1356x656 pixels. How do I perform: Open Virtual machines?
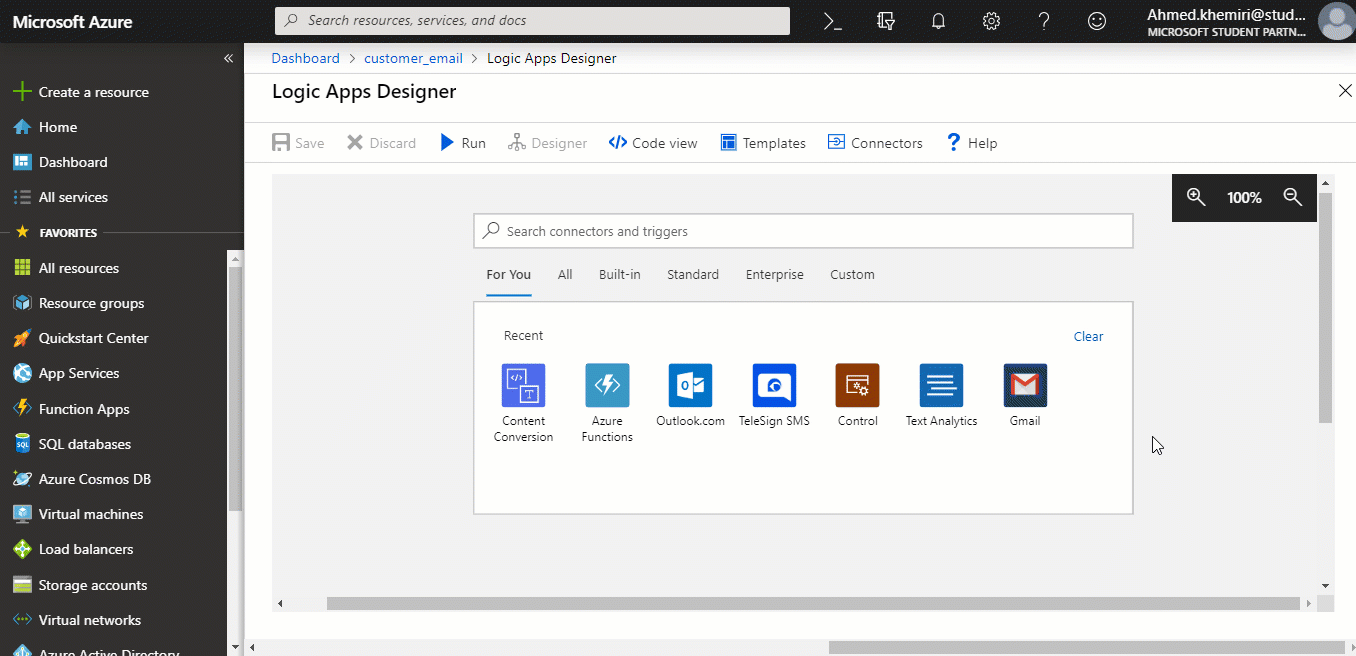point(78,514)
